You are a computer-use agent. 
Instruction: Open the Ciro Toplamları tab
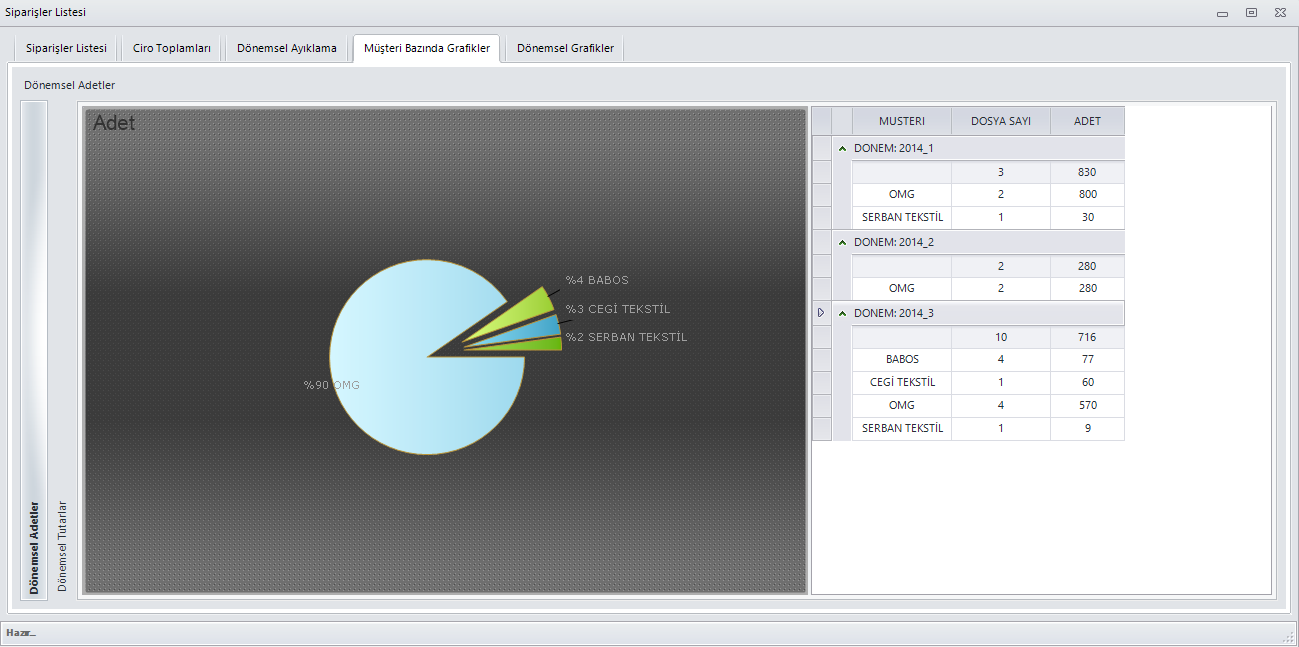pyautogui.click(x=171, y=48)
